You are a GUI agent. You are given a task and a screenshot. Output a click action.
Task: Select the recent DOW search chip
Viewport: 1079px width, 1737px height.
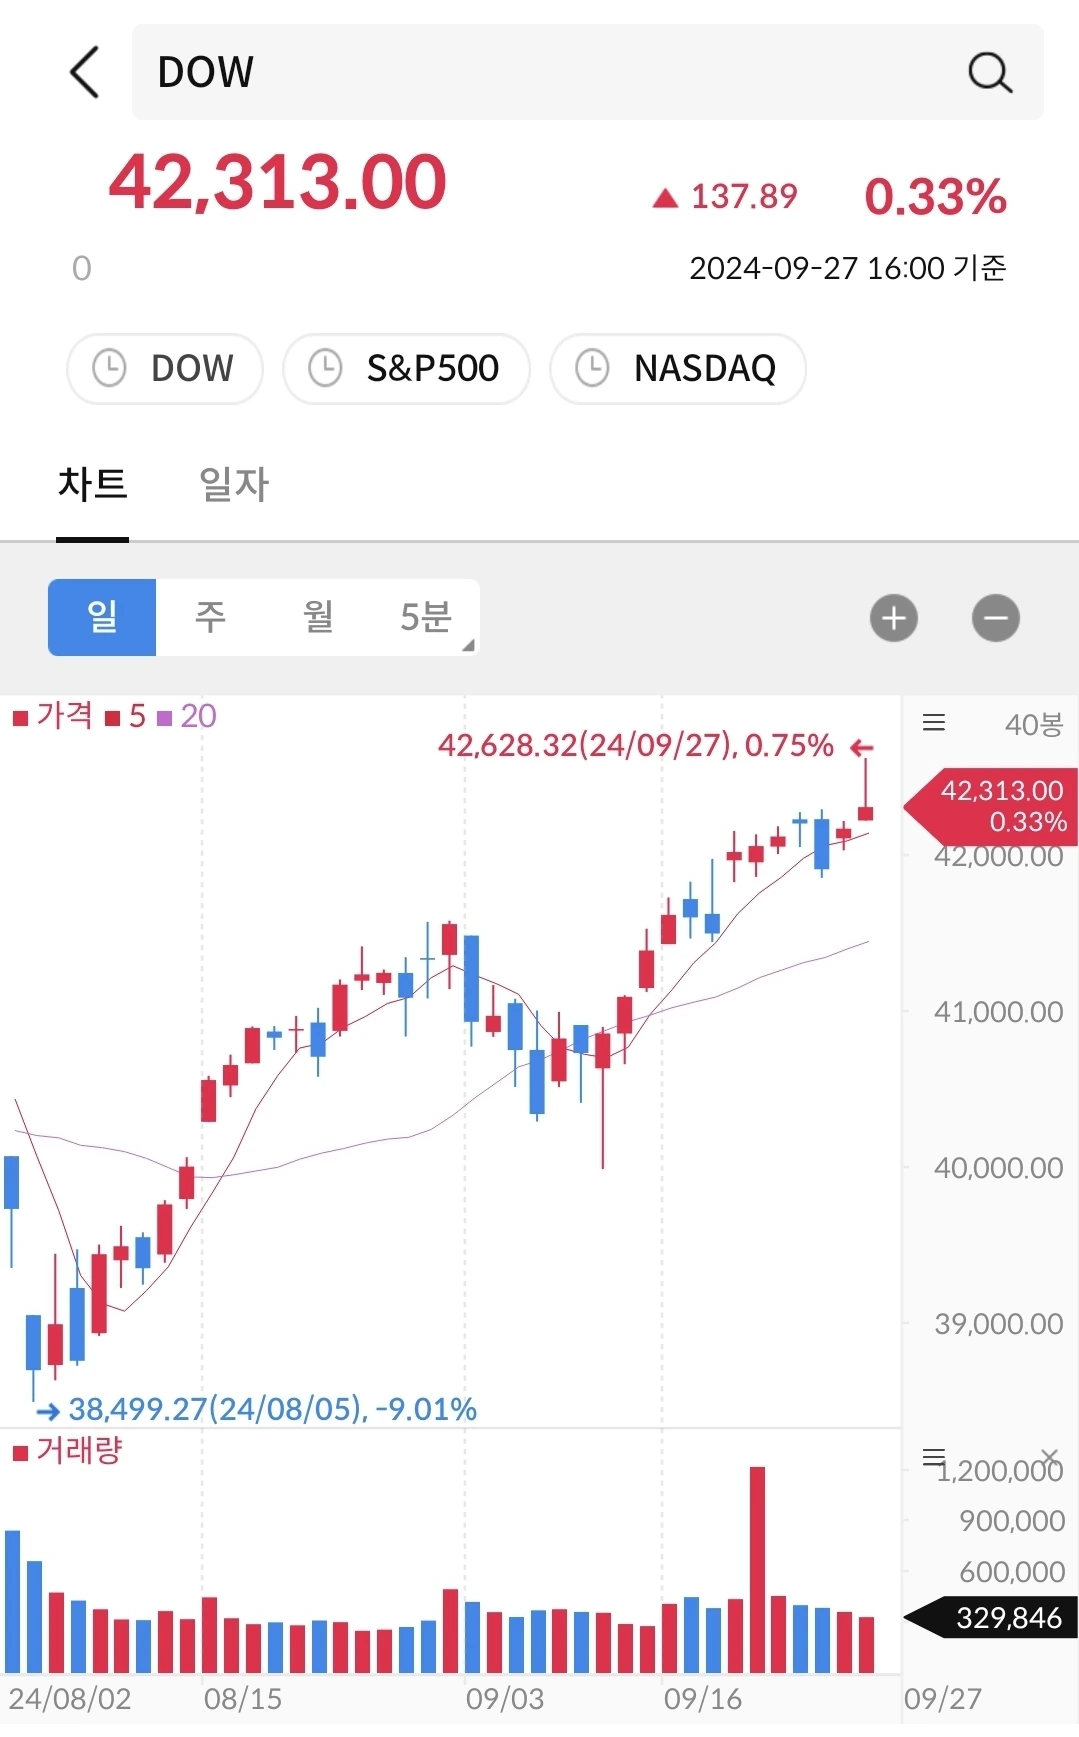[x=165, y=368]
